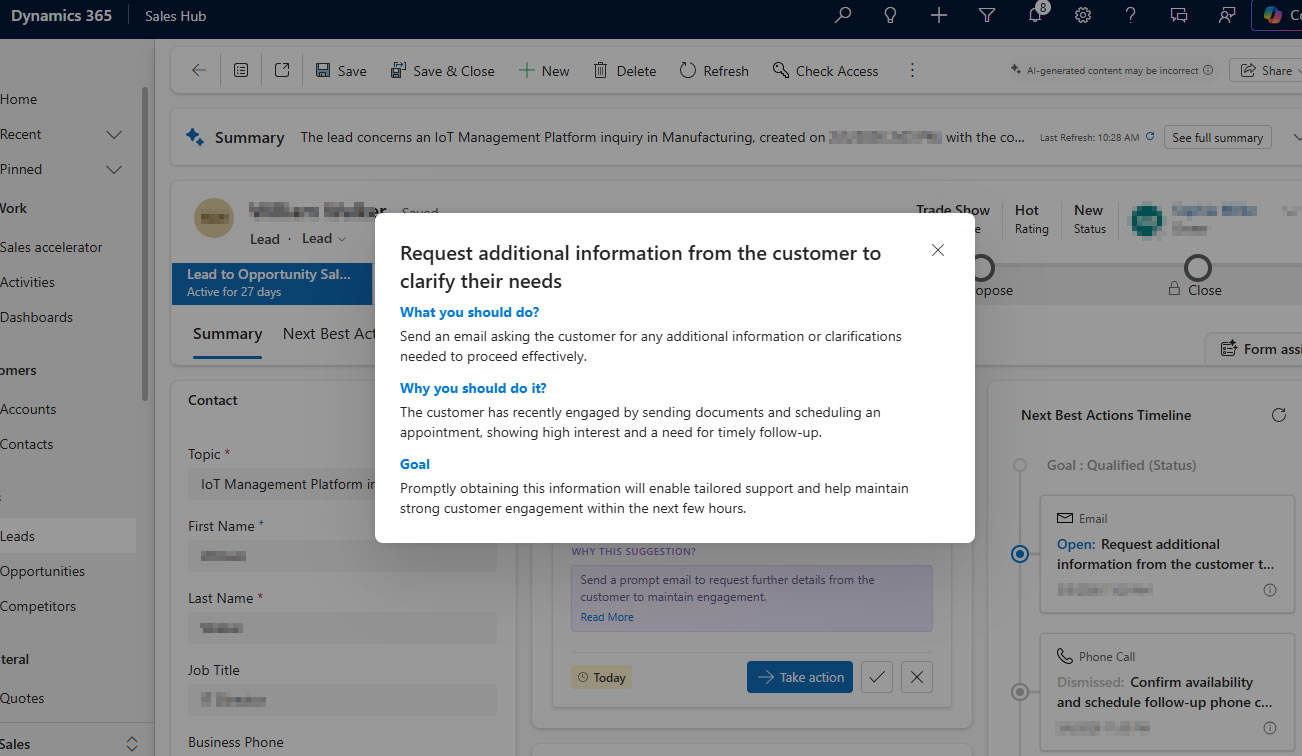Click the Today due badge
Screen dimensions: 1302x756
click(601, 677)
